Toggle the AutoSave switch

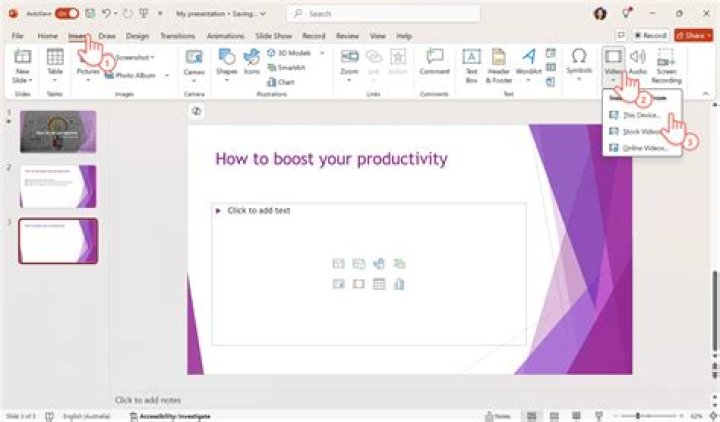click(67, 14)
